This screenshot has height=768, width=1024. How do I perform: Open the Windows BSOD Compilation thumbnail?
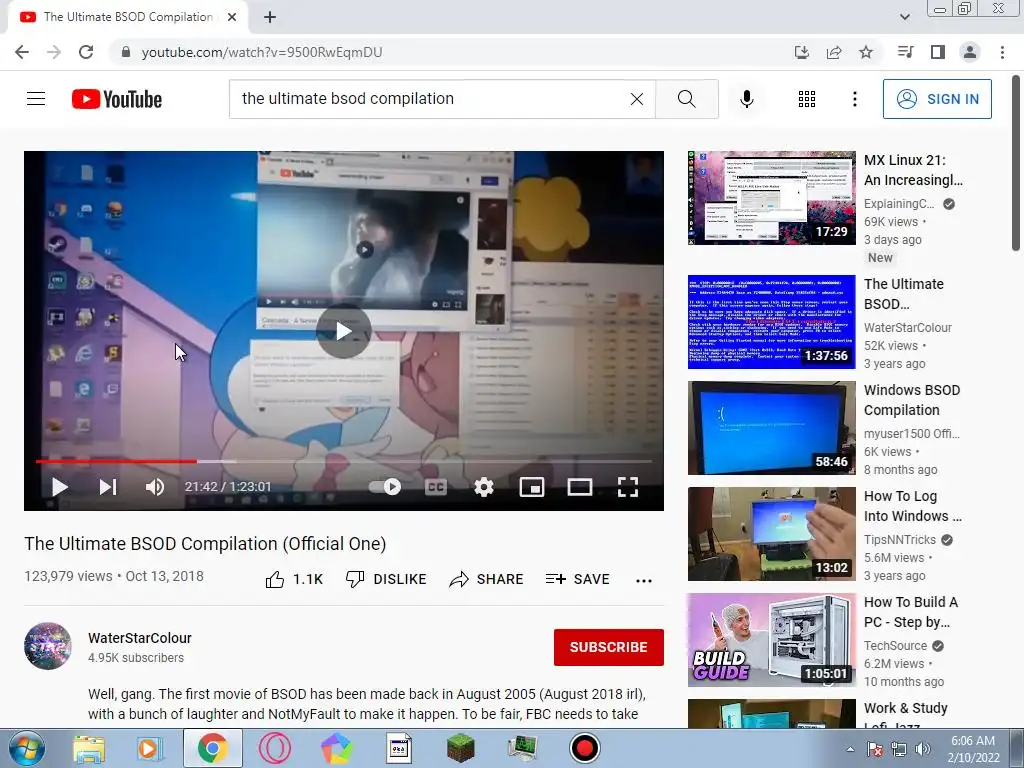coord(771,428)
